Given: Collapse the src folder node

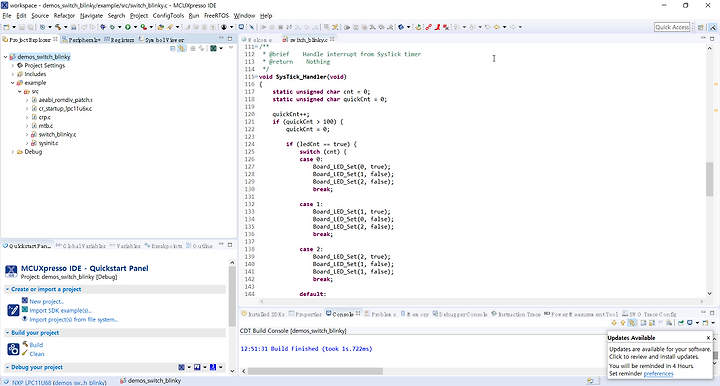Looking at the screenshot, I should (20, 91).
